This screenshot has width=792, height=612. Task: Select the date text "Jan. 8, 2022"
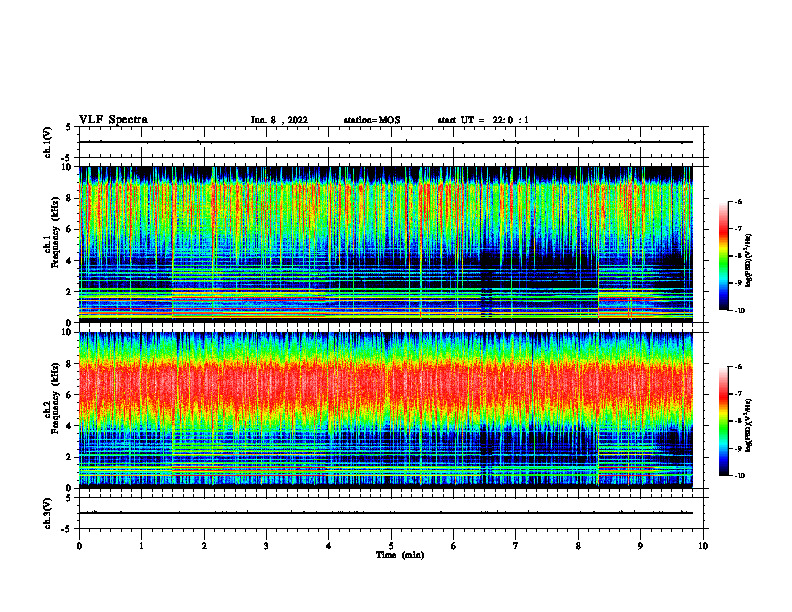point(279,120)
